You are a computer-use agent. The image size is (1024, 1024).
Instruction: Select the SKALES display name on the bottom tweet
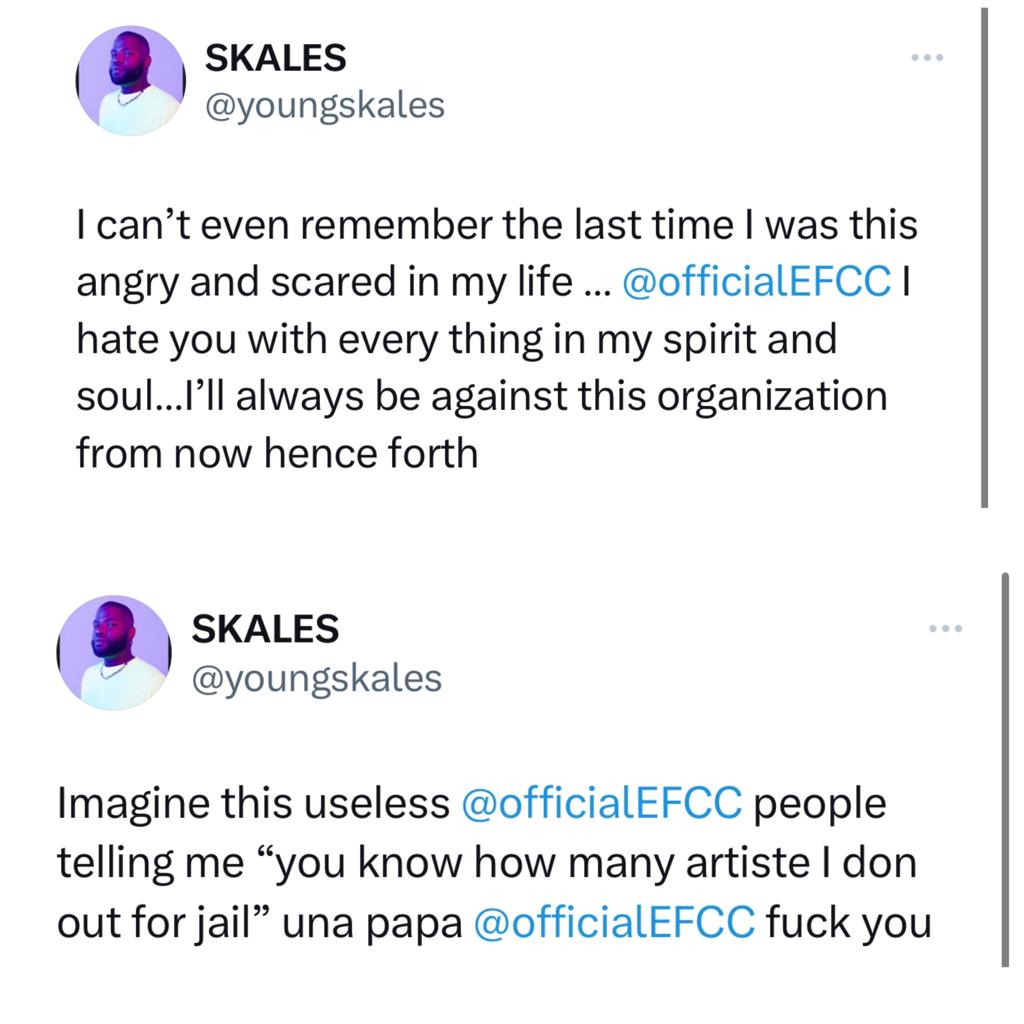pyautogui.click(x=263, y=631)
